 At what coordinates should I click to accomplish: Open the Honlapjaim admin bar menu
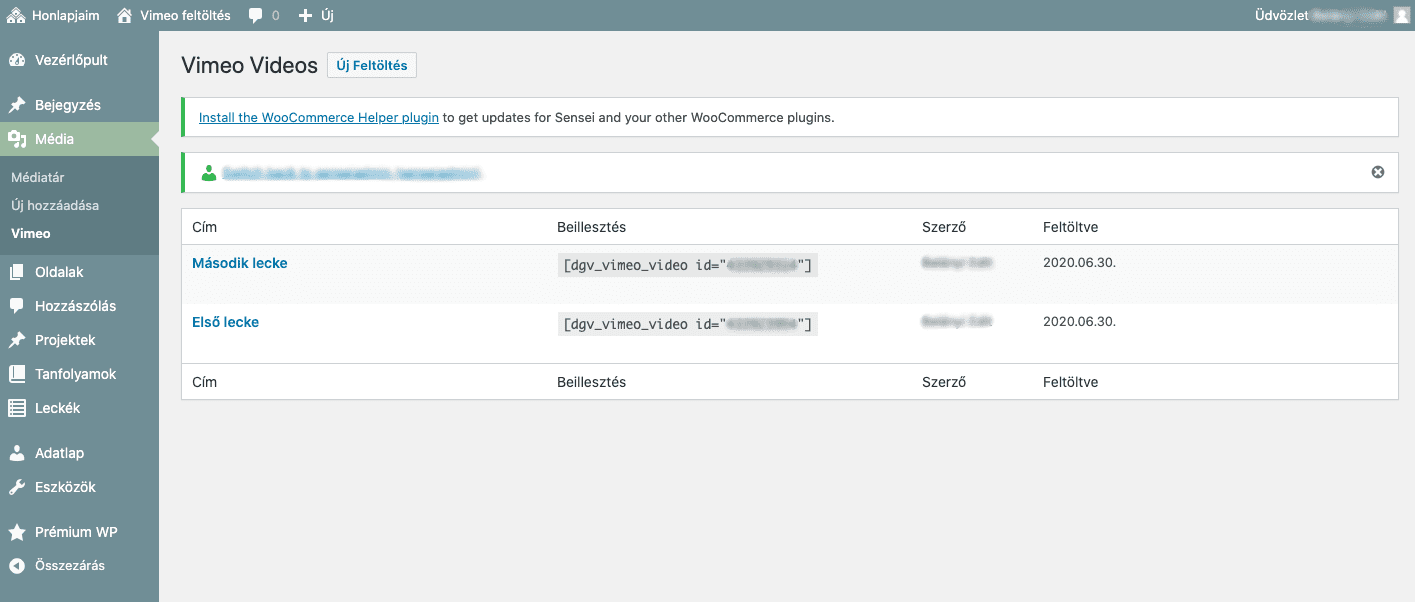click(x=53, y=15)
